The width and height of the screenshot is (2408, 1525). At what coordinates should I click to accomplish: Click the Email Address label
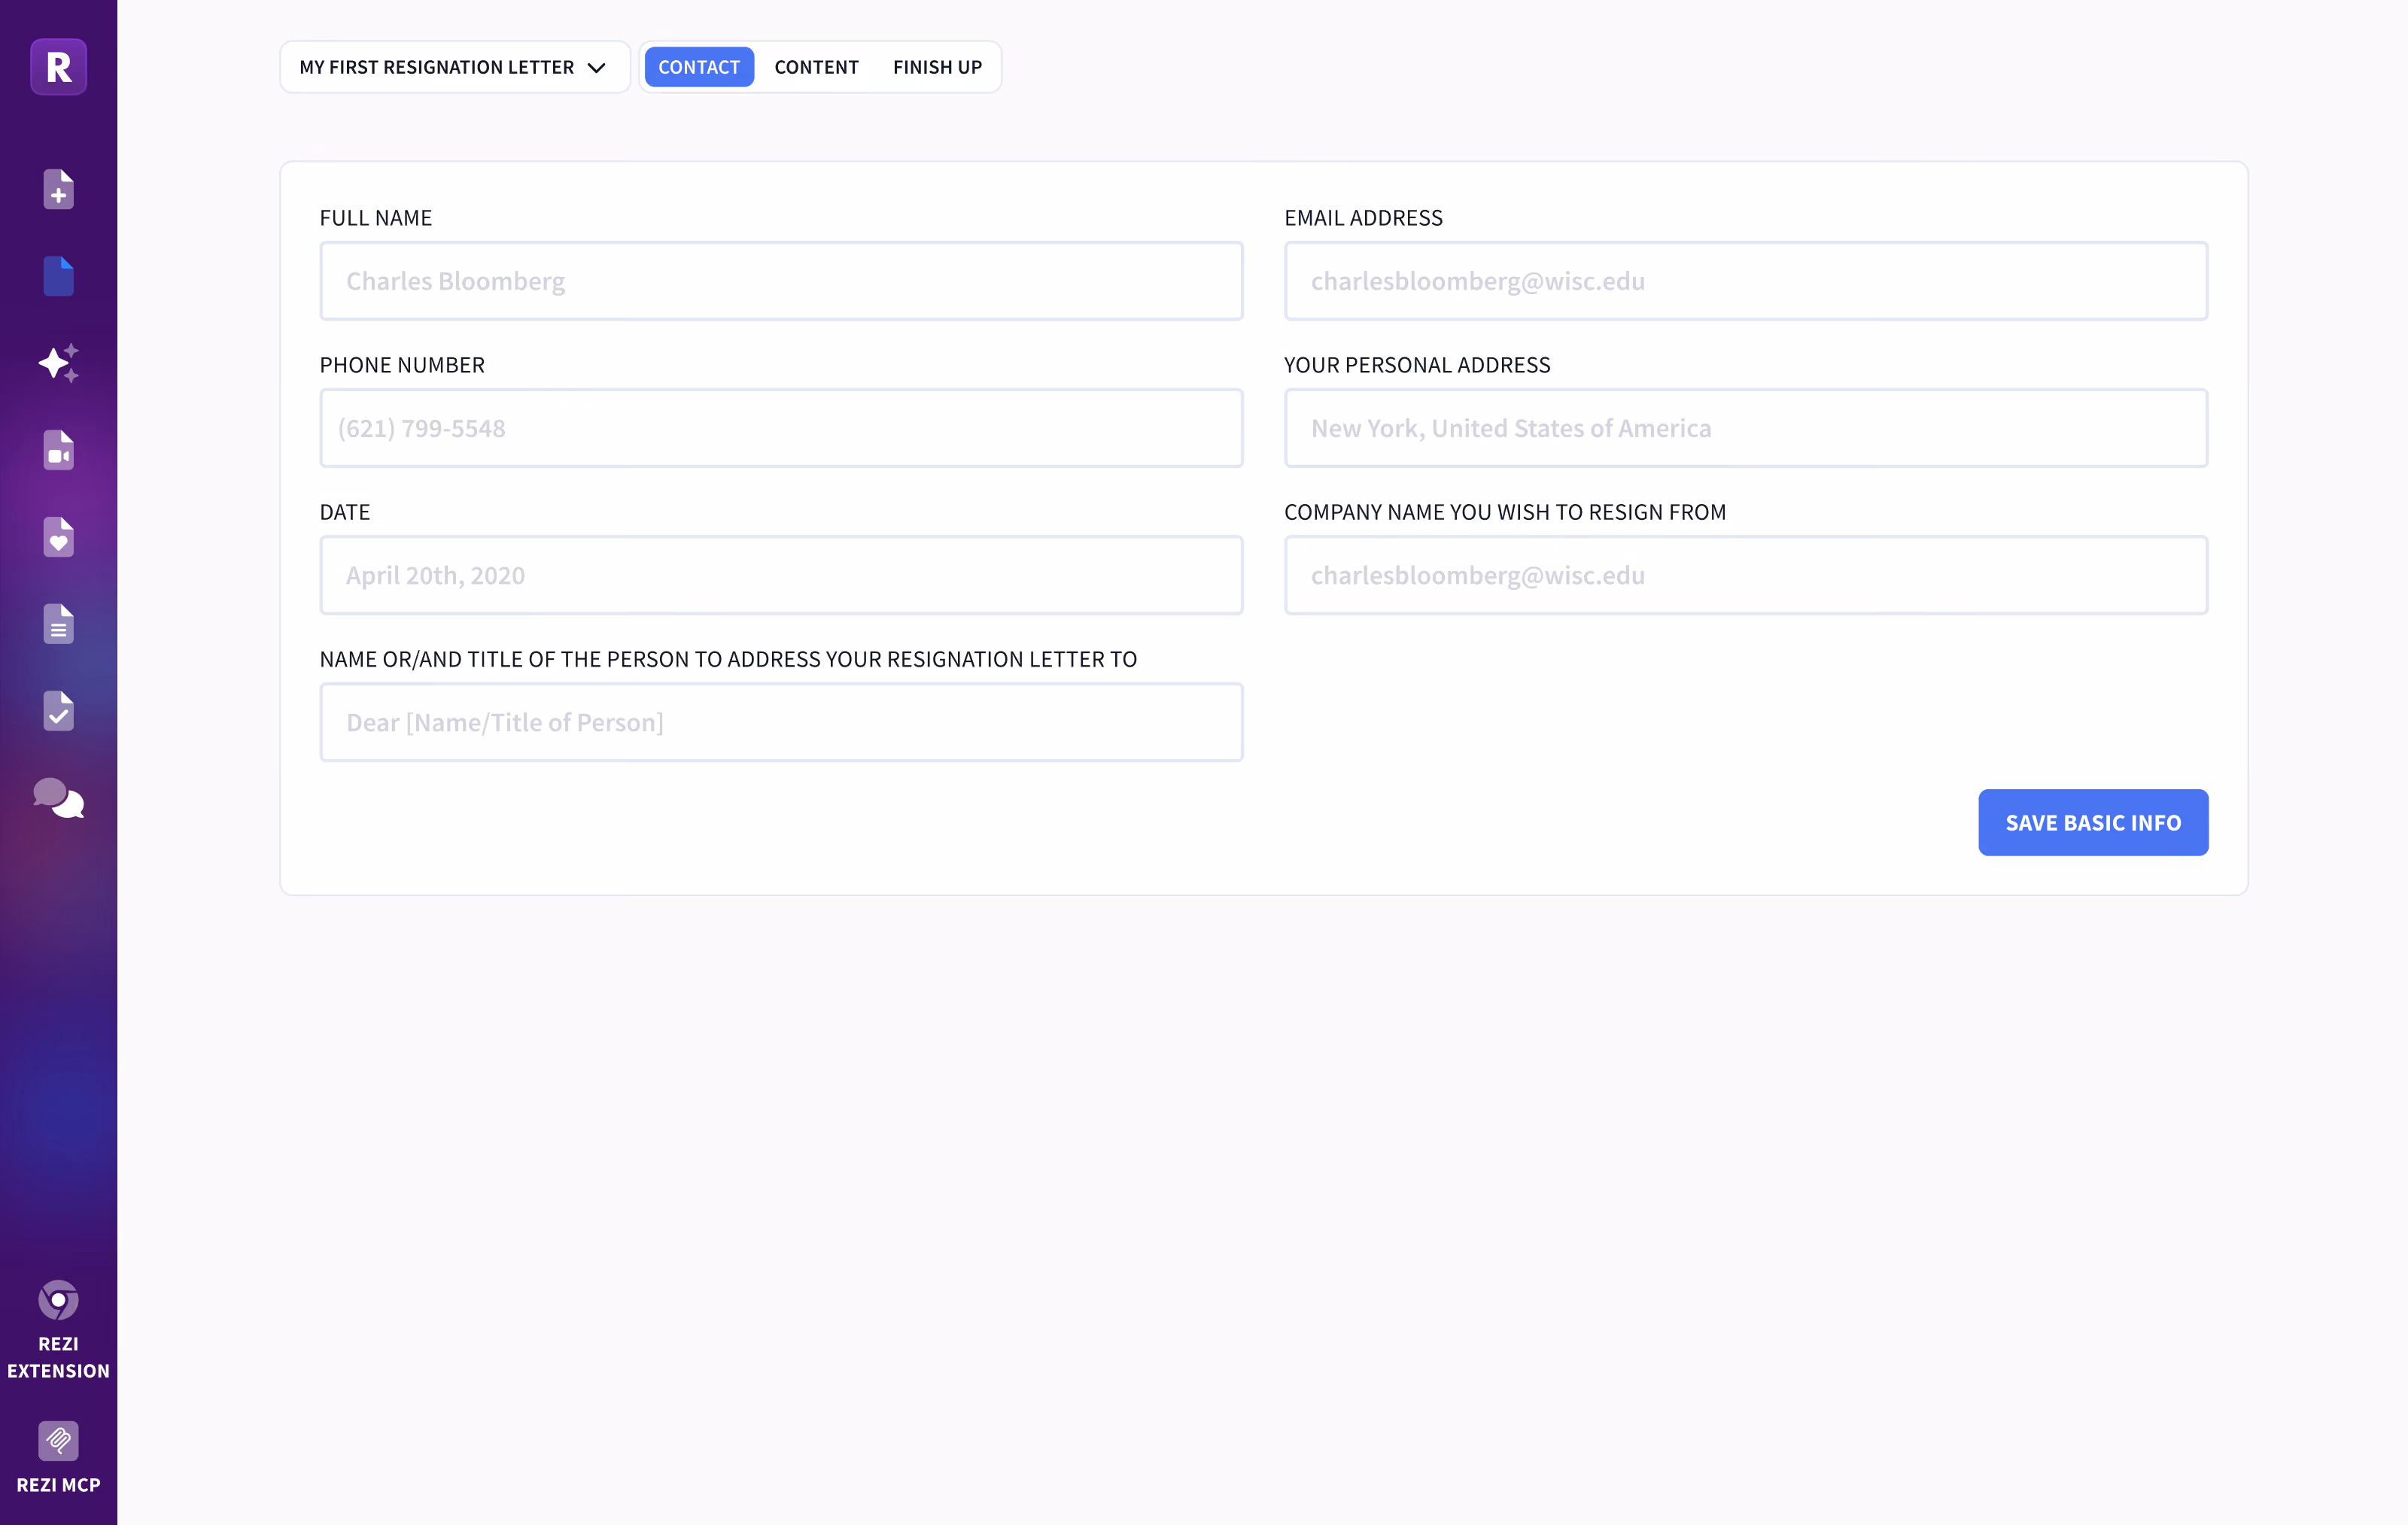pyautogui.click(x=1363, y=218)
